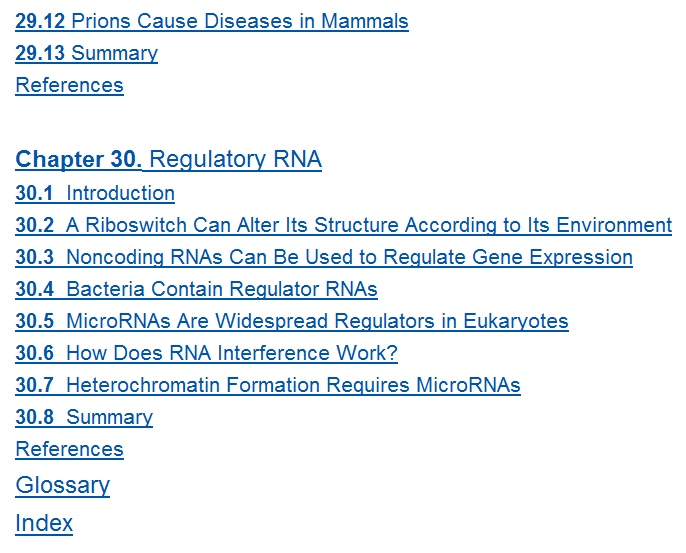Open References link below 29.13 Summary
The width and height of the screenshot is (686, 553).
tap(69, 85)
